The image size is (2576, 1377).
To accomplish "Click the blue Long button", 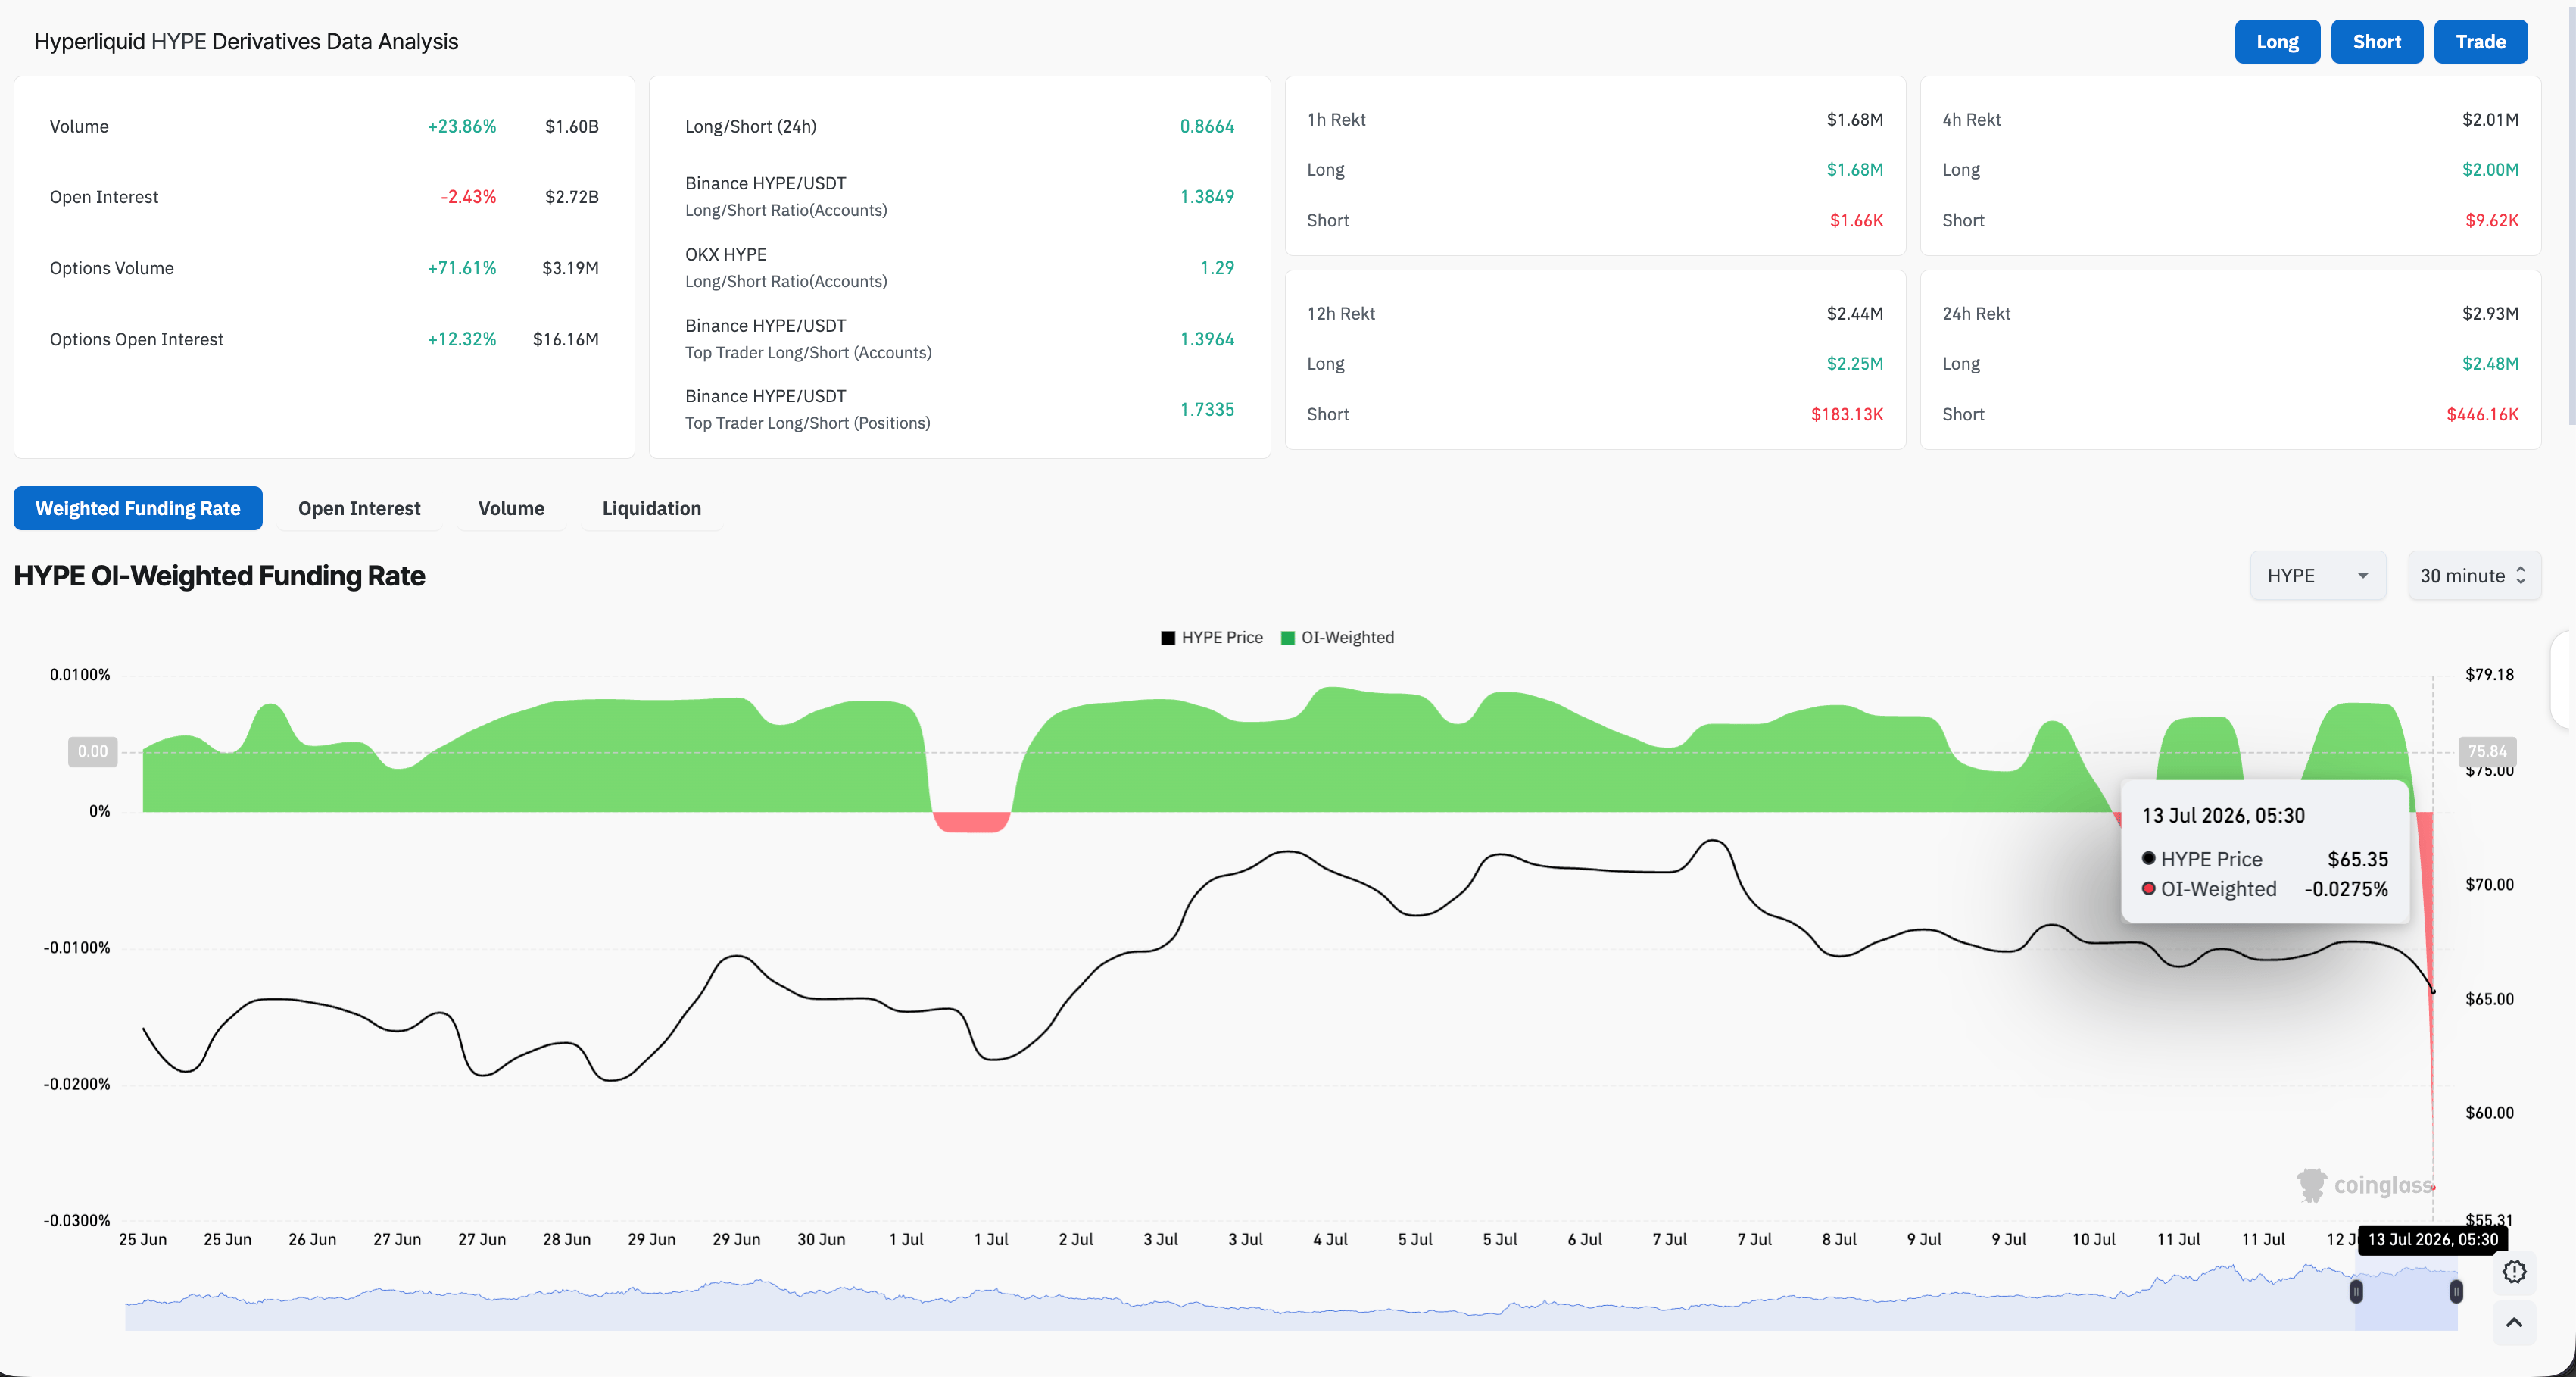I will (2277, 42).
